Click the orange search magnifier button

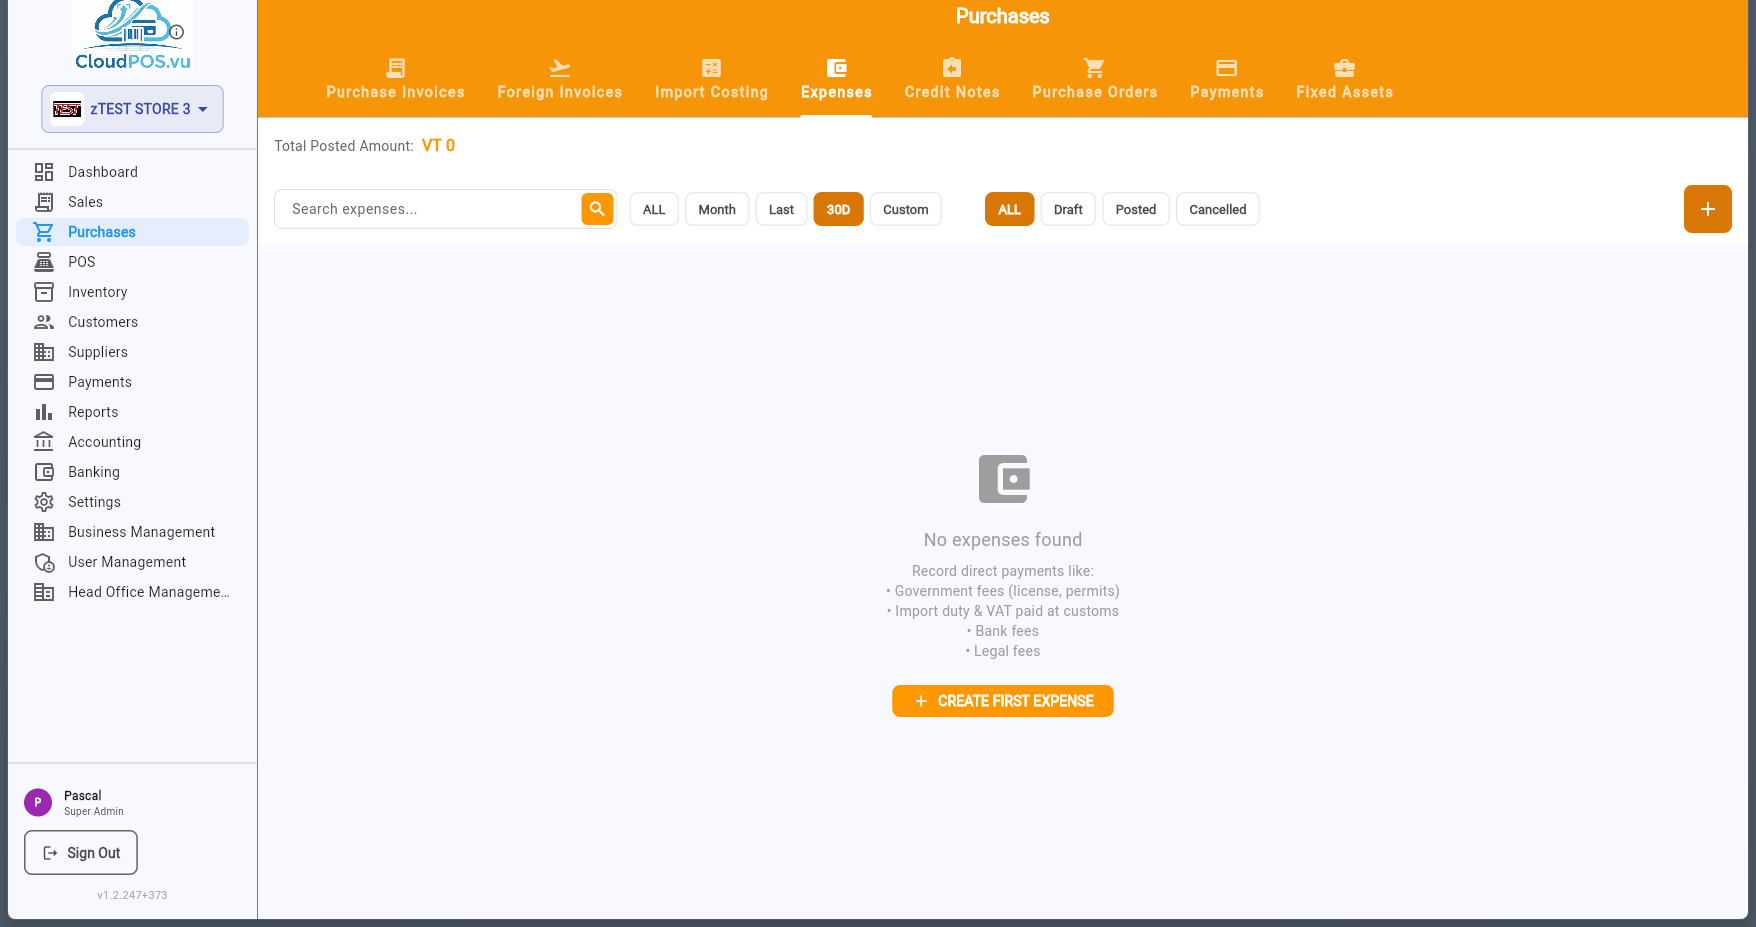coord(597,209)
